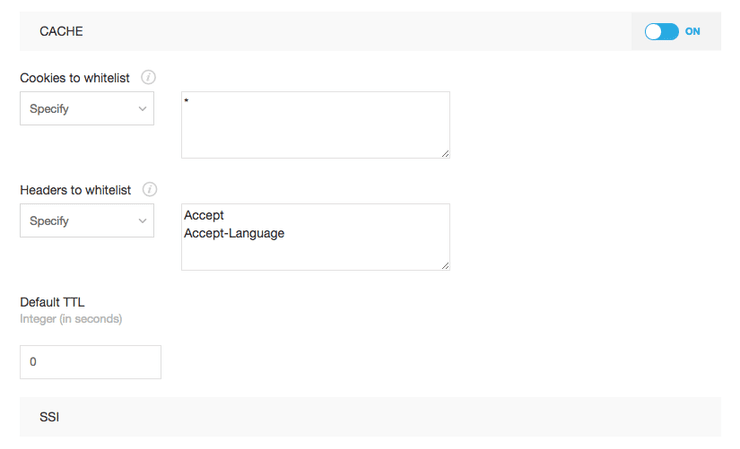740x449 pixels.
Task: Click the Cookies to whitelist info icon
Action: (148, 77)
